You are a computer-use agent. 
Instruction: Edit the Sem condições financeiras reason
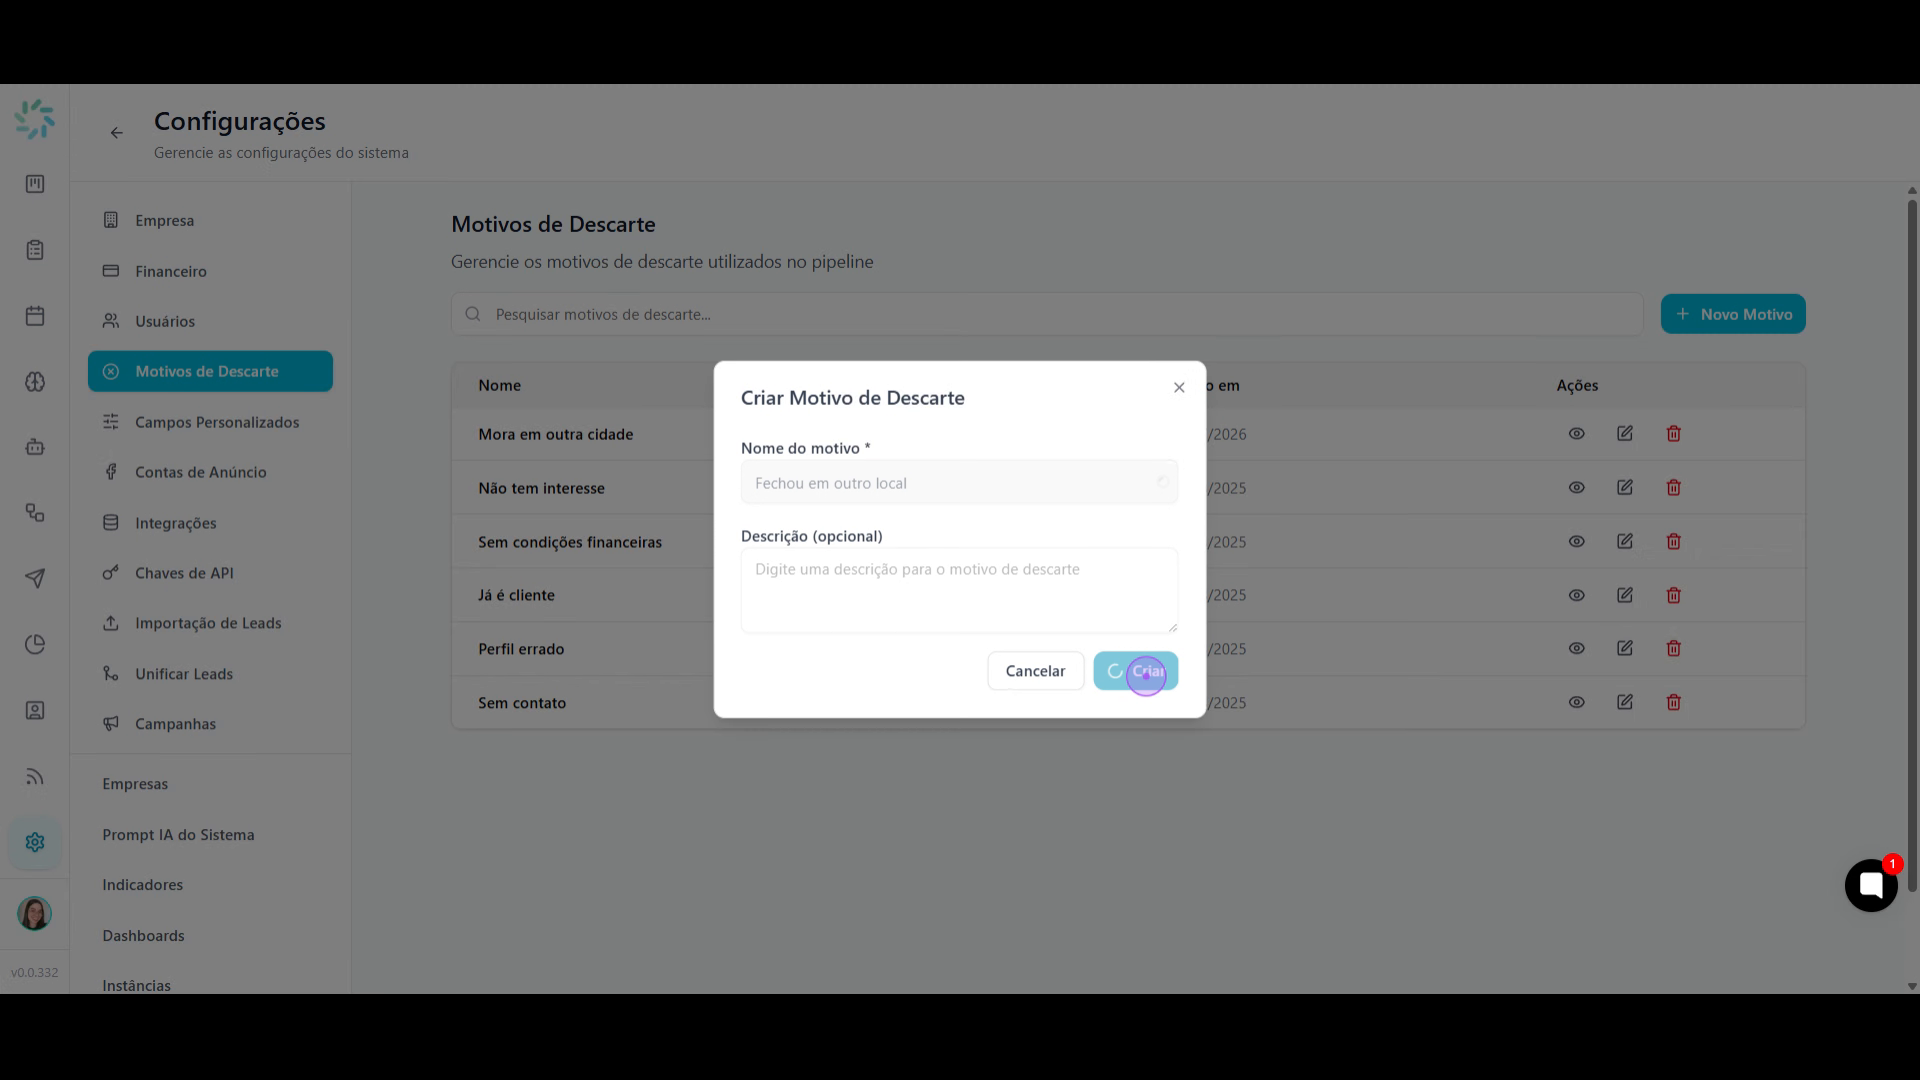[x=1625, y=542]
